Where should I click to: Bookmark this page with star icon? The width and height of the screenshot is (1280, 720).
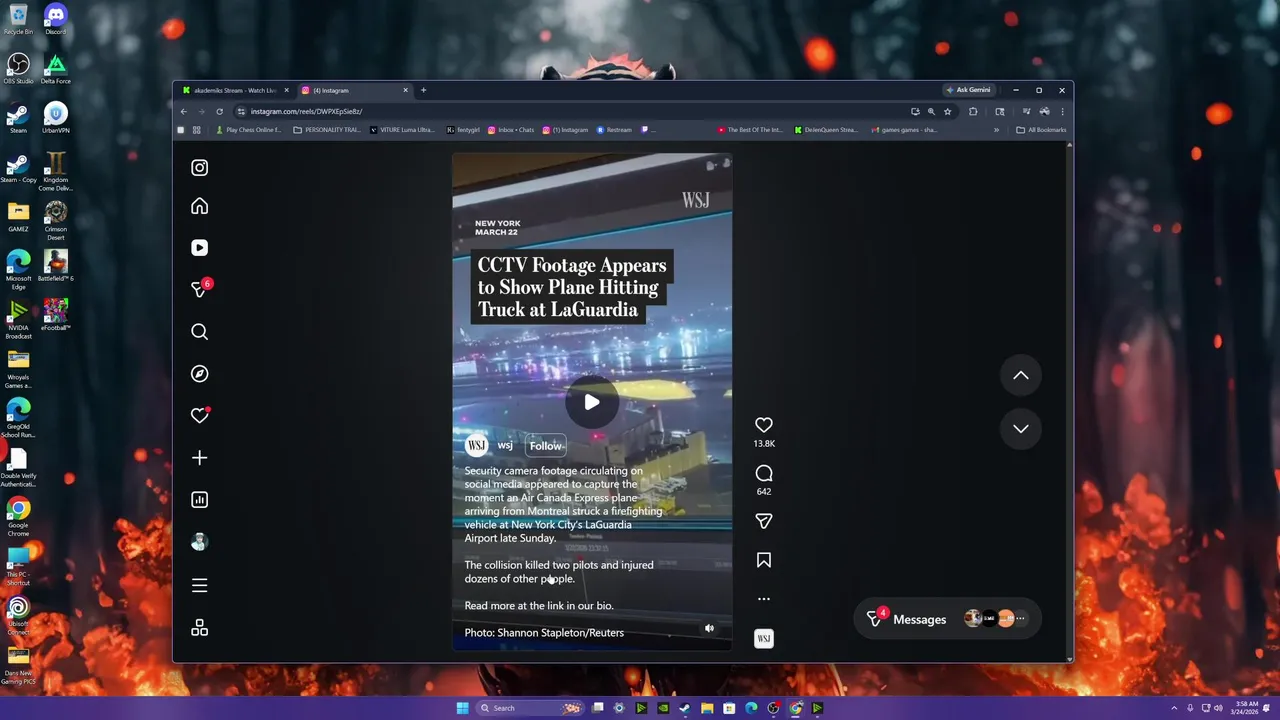pos(947,111)
